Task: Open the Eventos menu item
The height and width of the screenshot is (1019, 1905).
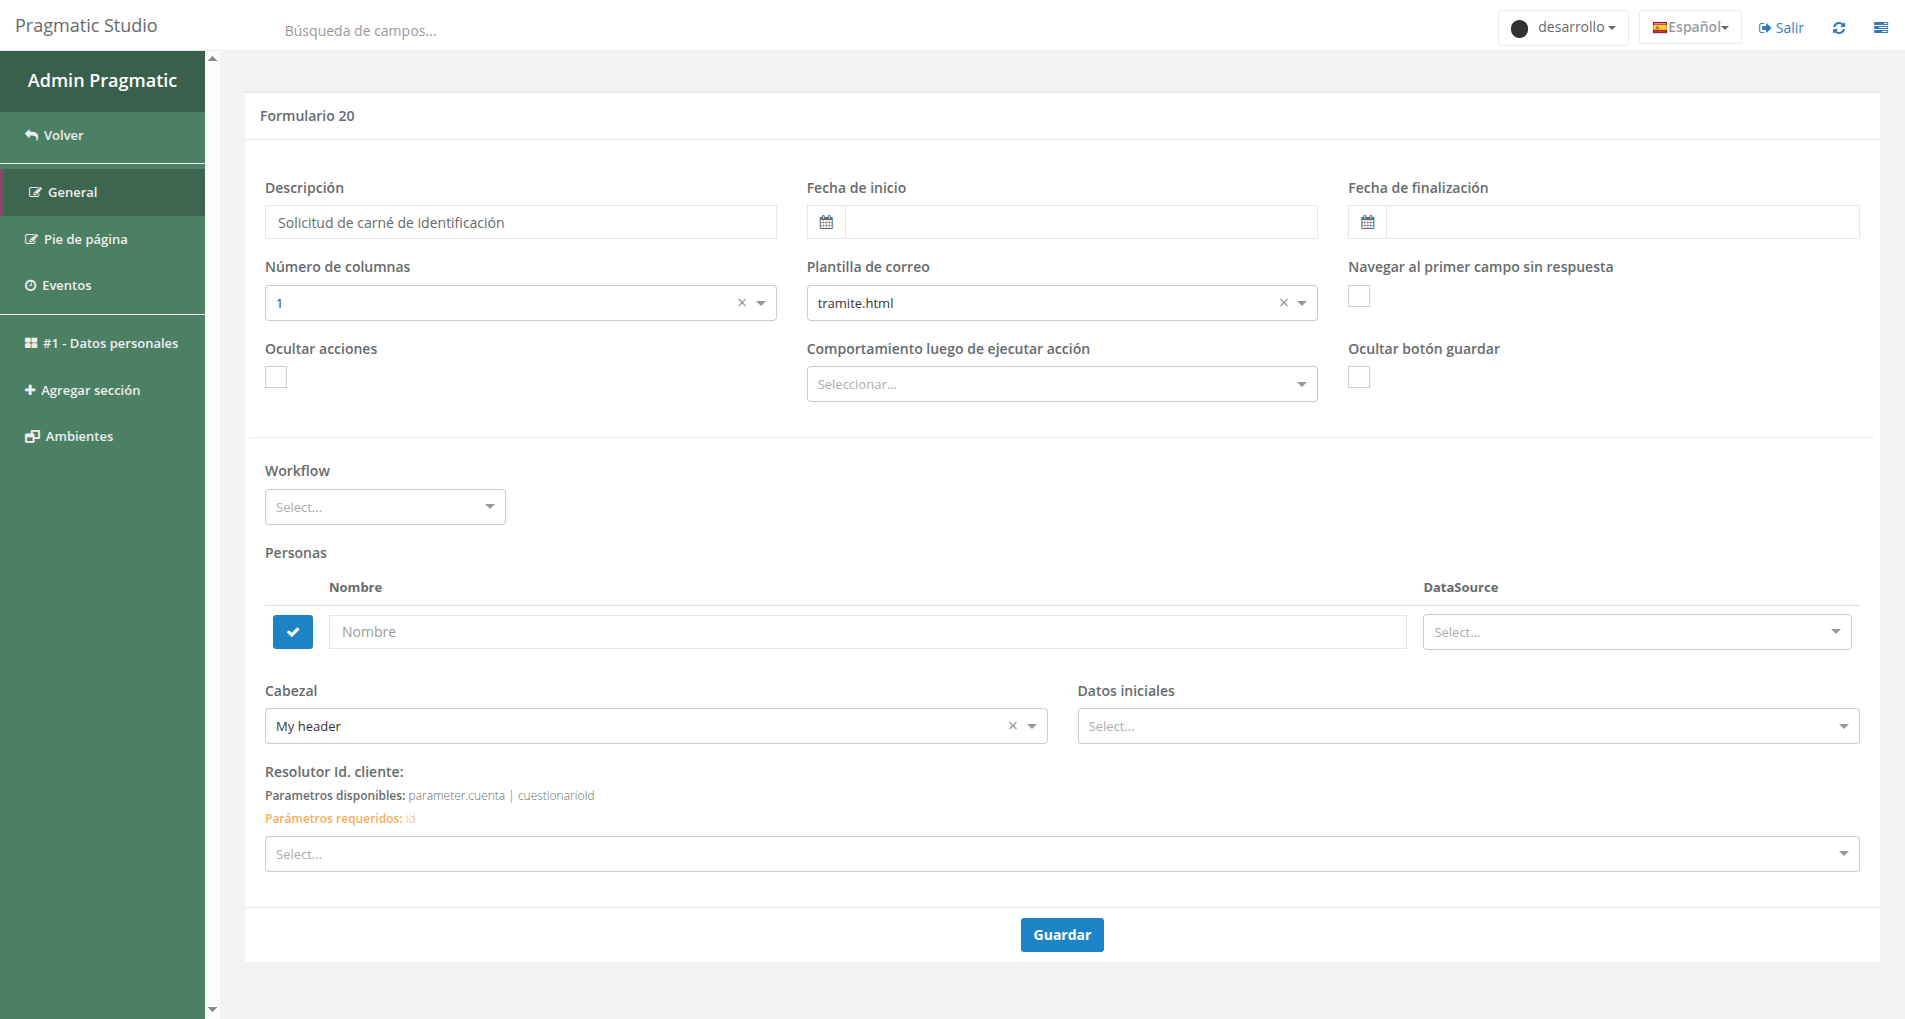Action: (x=66, y=285)
